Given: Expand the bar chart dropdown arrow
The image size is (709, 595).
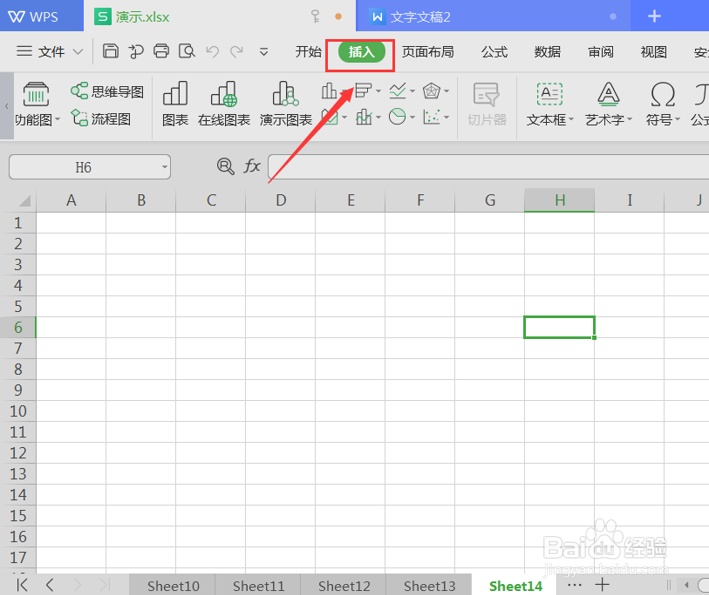Looking at the screenshot, I should coord(378,91).
